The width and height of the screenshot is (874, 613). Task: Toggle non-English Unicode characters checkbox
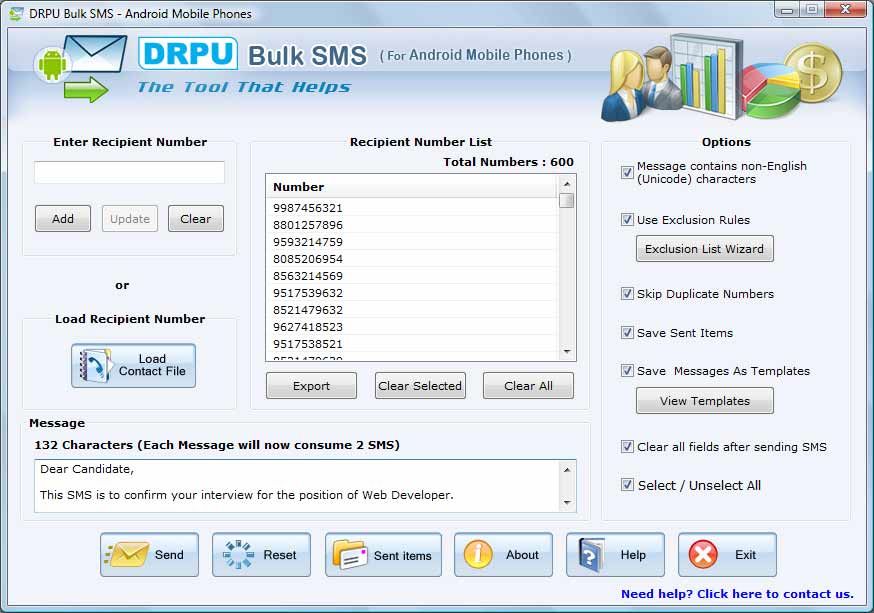point(627,172)
